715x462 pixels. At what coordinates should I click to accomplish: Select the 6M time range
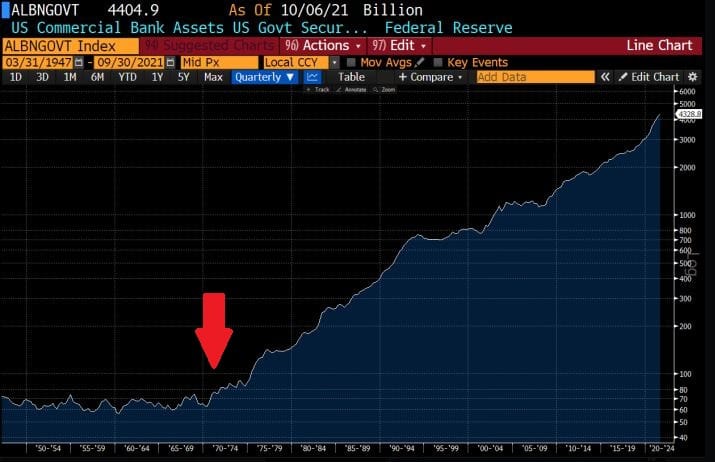tap(97, 77)
